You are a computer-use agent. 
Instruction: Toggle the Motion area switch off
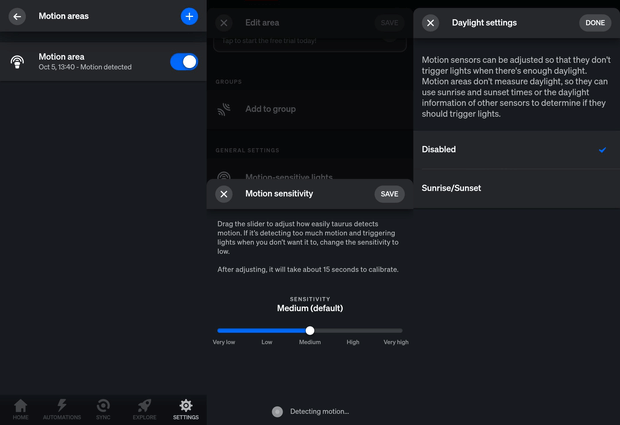(184, 62)
